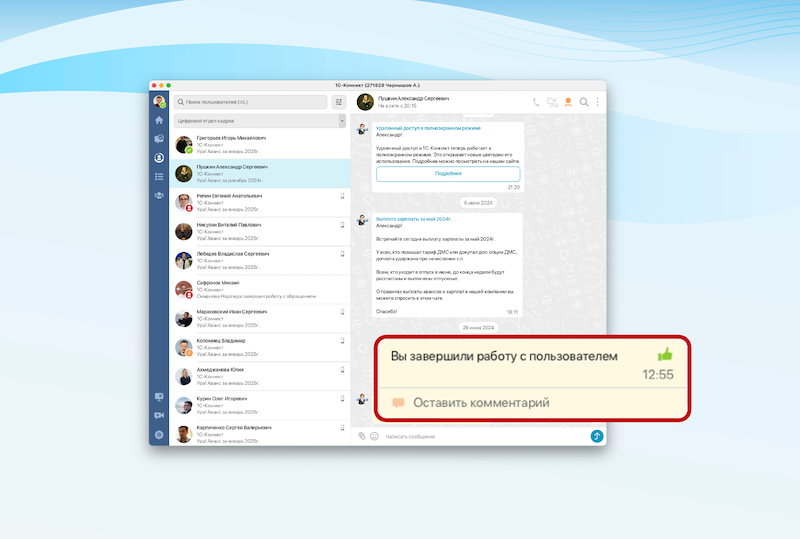800x539 pixels.
Task: Start a voice call with Пушкин
Action: (x=536, y=102)
